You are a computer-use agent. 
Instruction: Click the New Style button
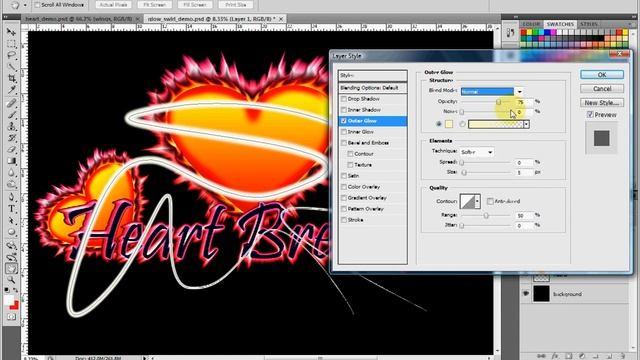pyautogui.click(x=602, y=102)
